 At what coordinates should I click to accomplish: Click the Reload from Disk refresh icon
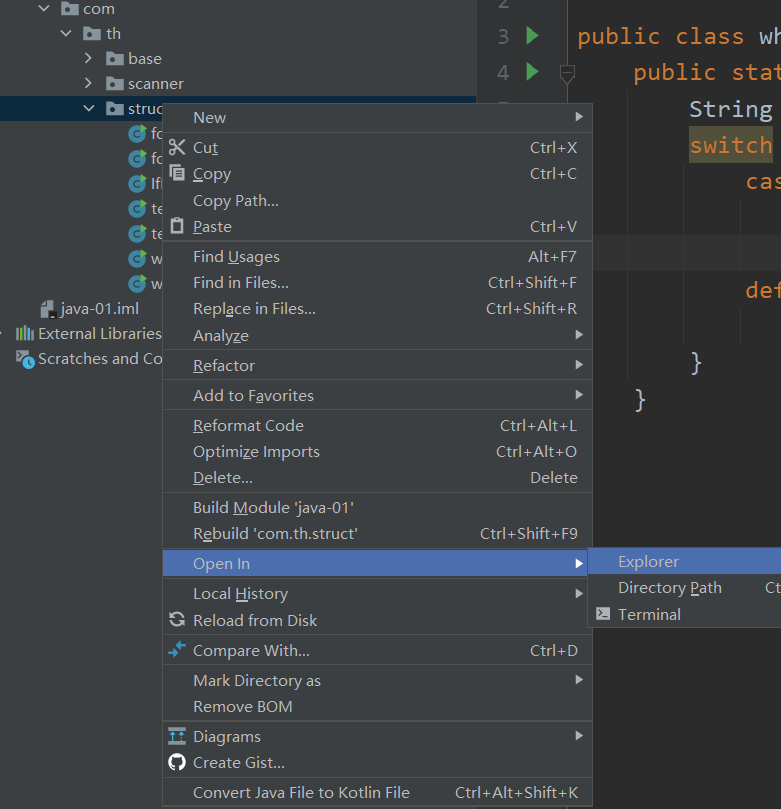(177, 619)
